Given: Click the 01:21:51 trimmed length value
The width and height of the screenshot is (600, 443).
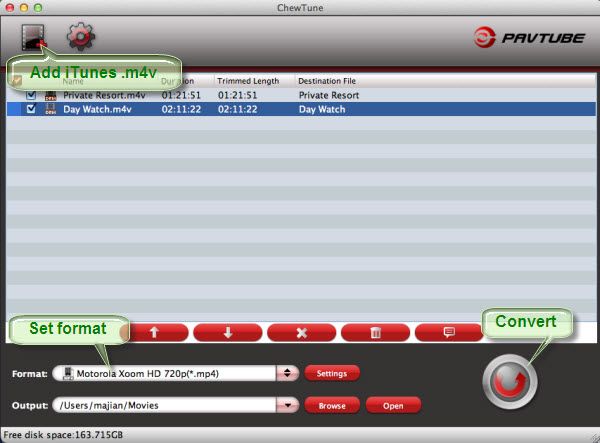Looking at the screenshot, I should 237,95.
